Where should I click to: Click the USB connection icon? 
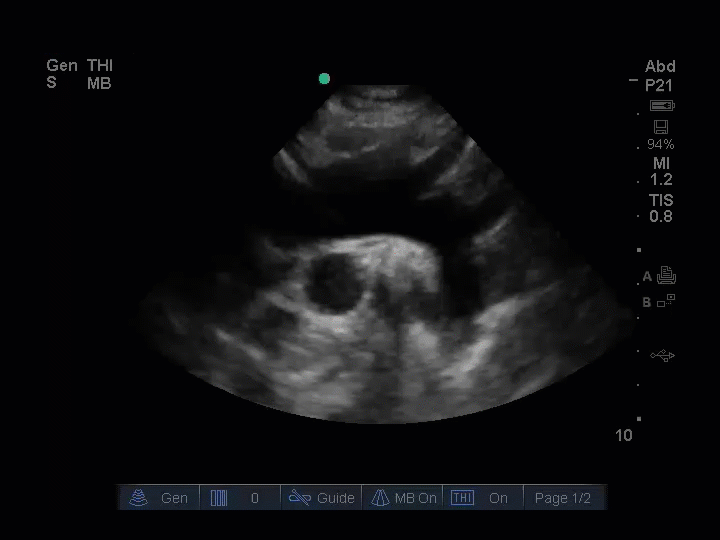662,355
